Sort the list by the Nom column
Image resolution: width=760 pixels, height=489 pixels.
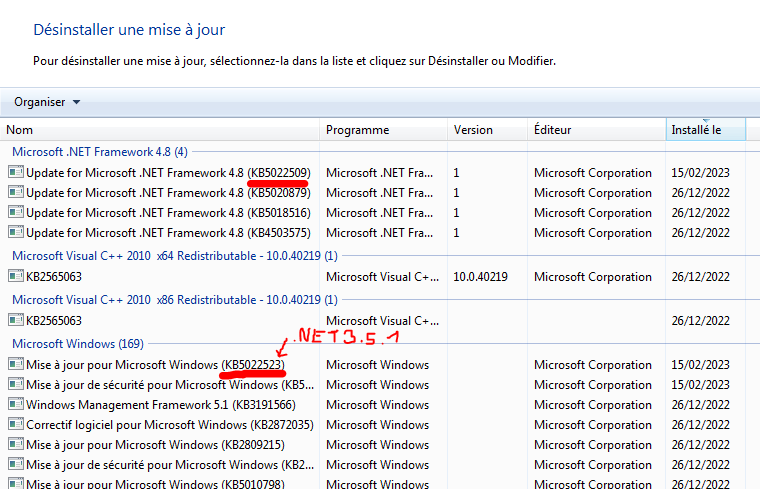pyautogui.click(x=160, y=130)
